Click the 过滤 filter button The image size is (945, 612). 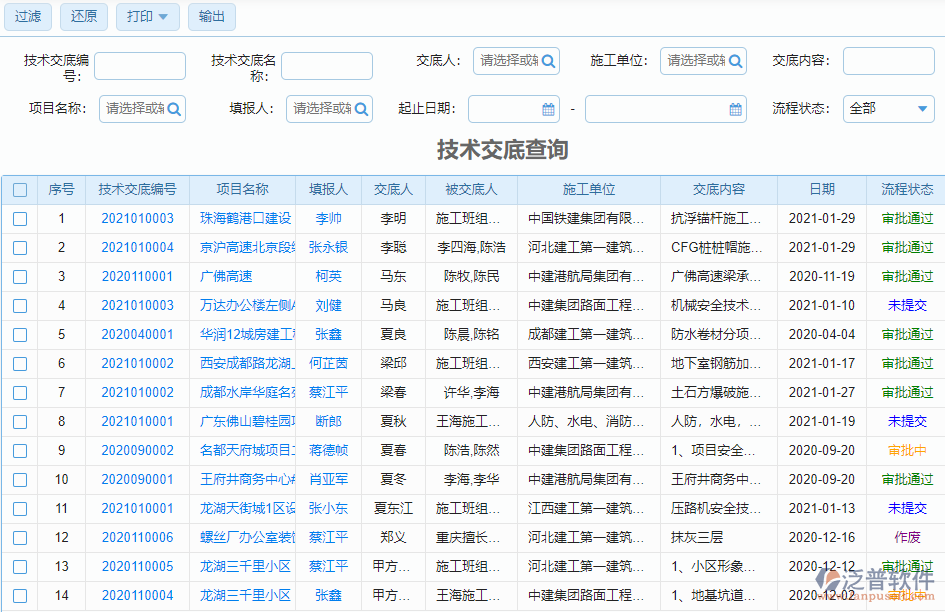pos(27,17)
